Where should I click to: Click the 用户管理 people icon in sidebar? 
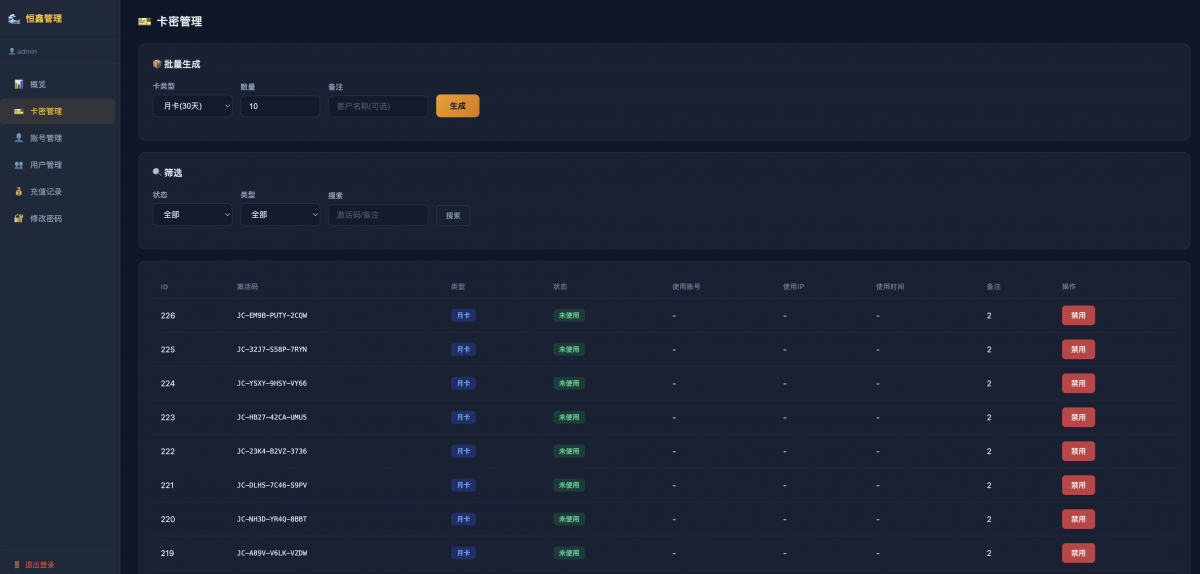(18, 165)
